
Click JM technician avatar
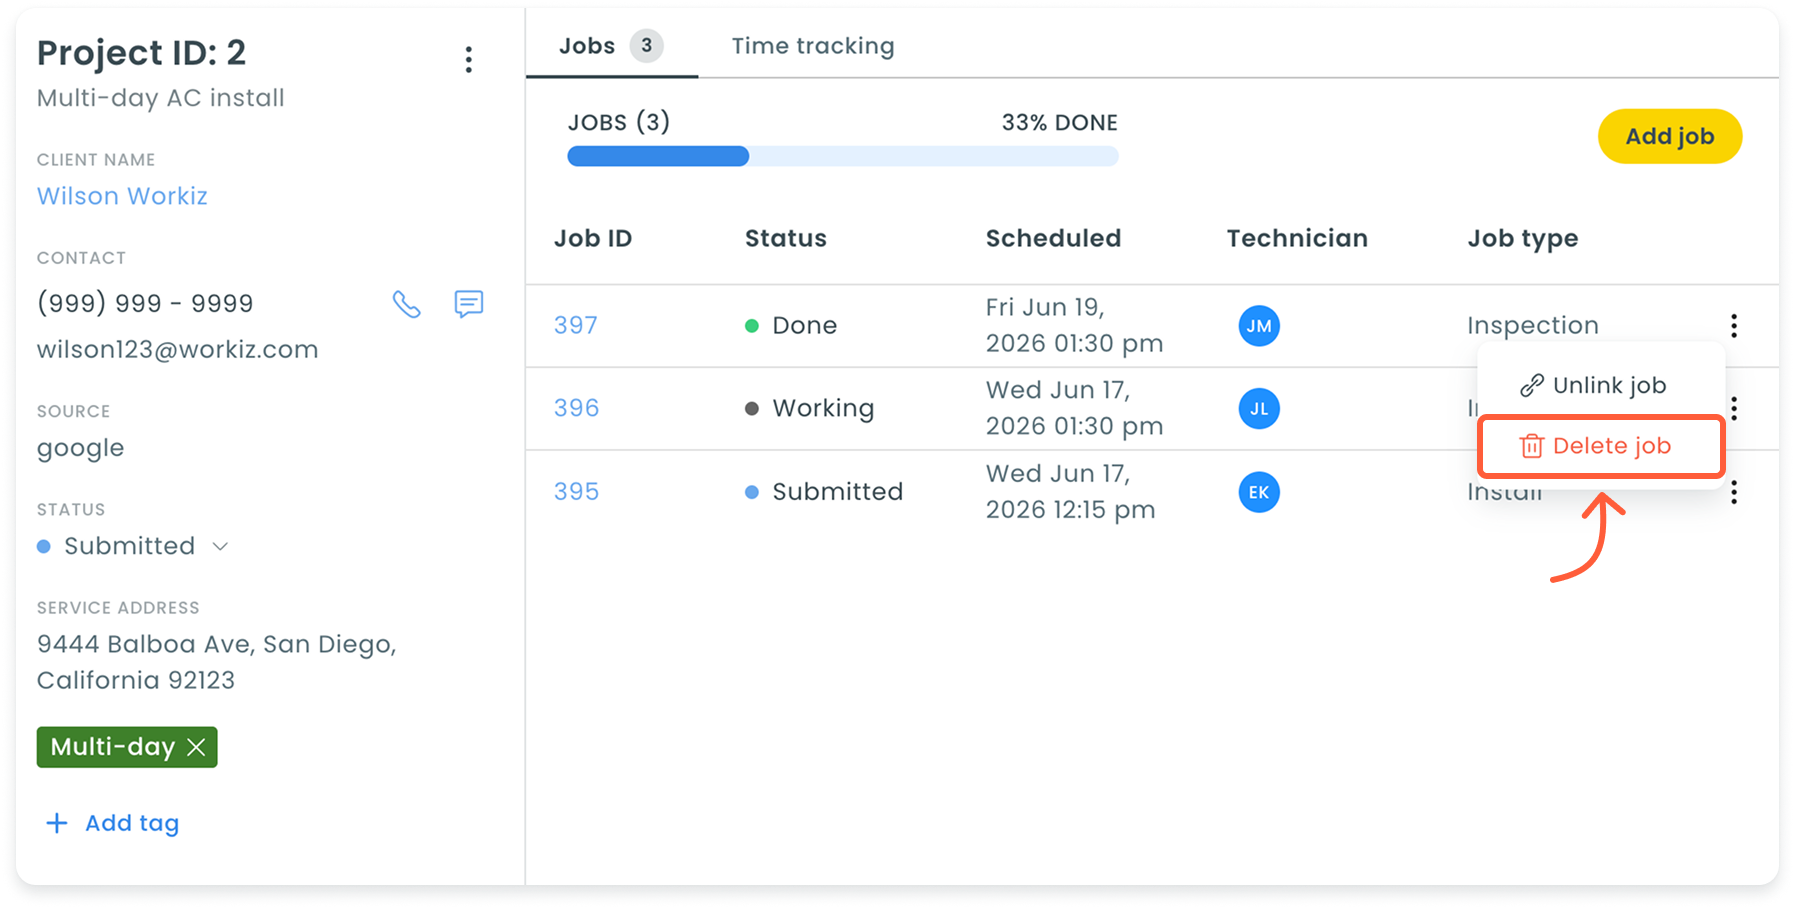(x=1259, y=326)
